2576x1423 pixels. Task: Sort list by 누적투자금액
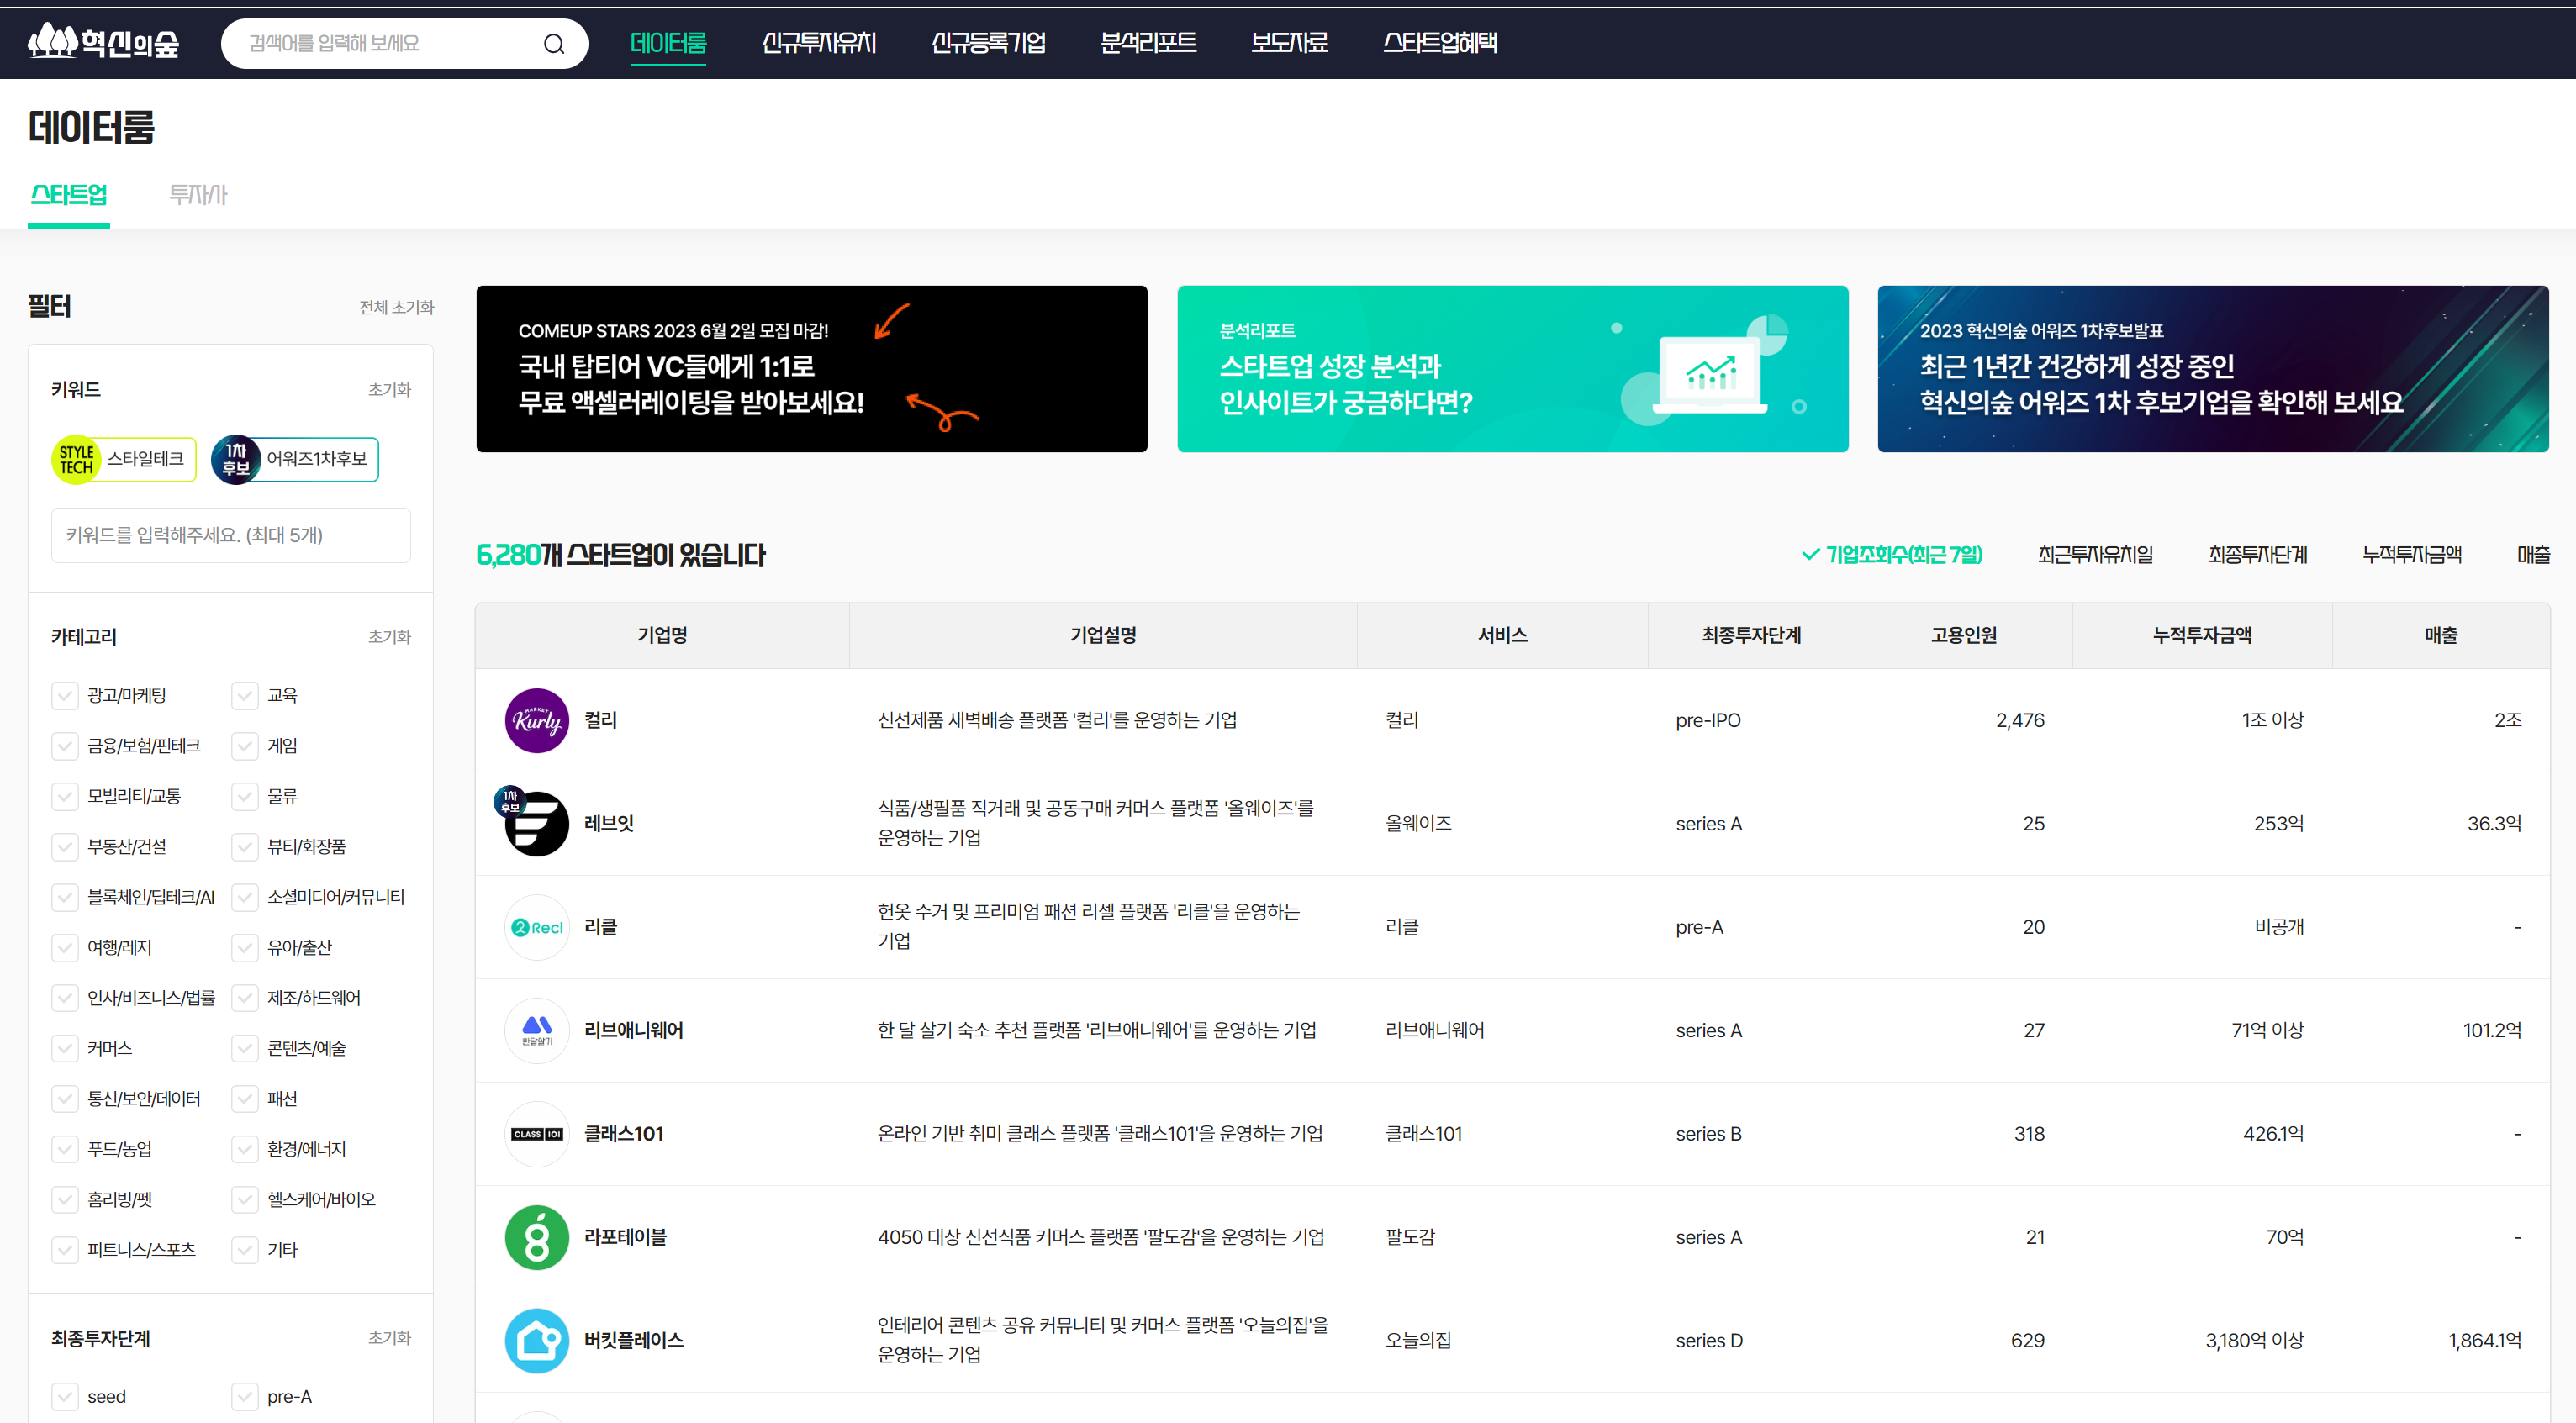click(x=2411, y=555)
